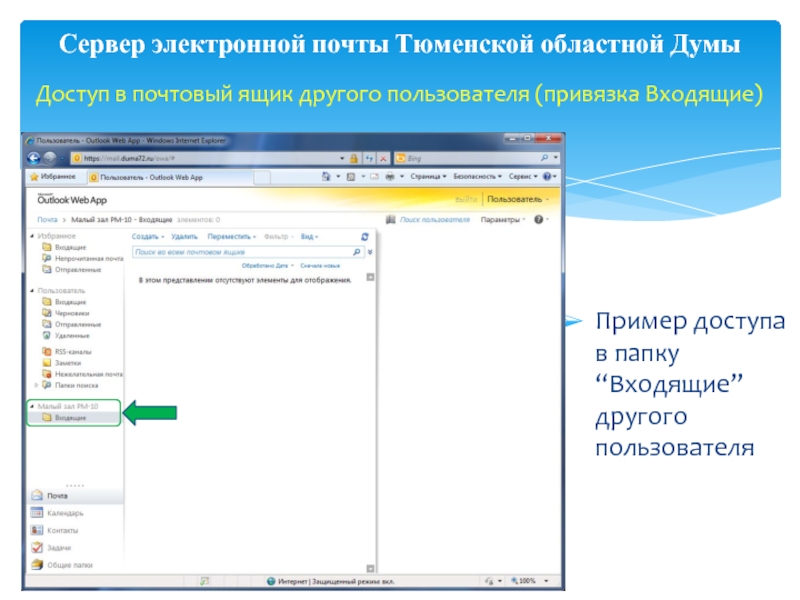Go back with the browser Back arrow

pyautogui.click(x=33, y=158)
